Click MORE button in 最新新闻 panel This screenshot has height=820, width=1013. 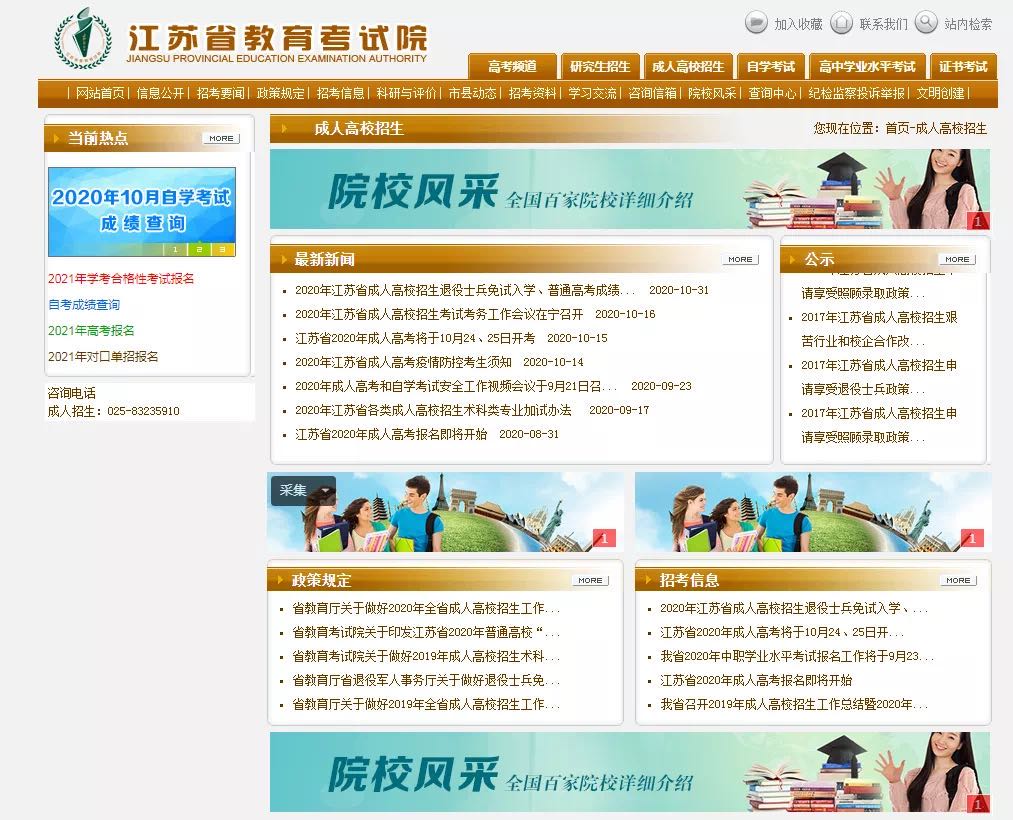740,259
